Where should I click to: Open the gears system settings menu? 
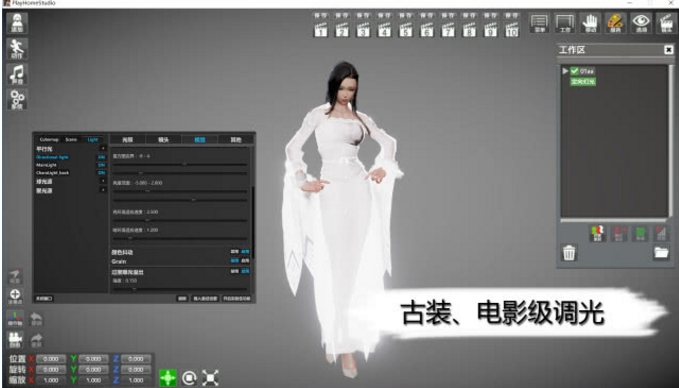click(17, 99)
